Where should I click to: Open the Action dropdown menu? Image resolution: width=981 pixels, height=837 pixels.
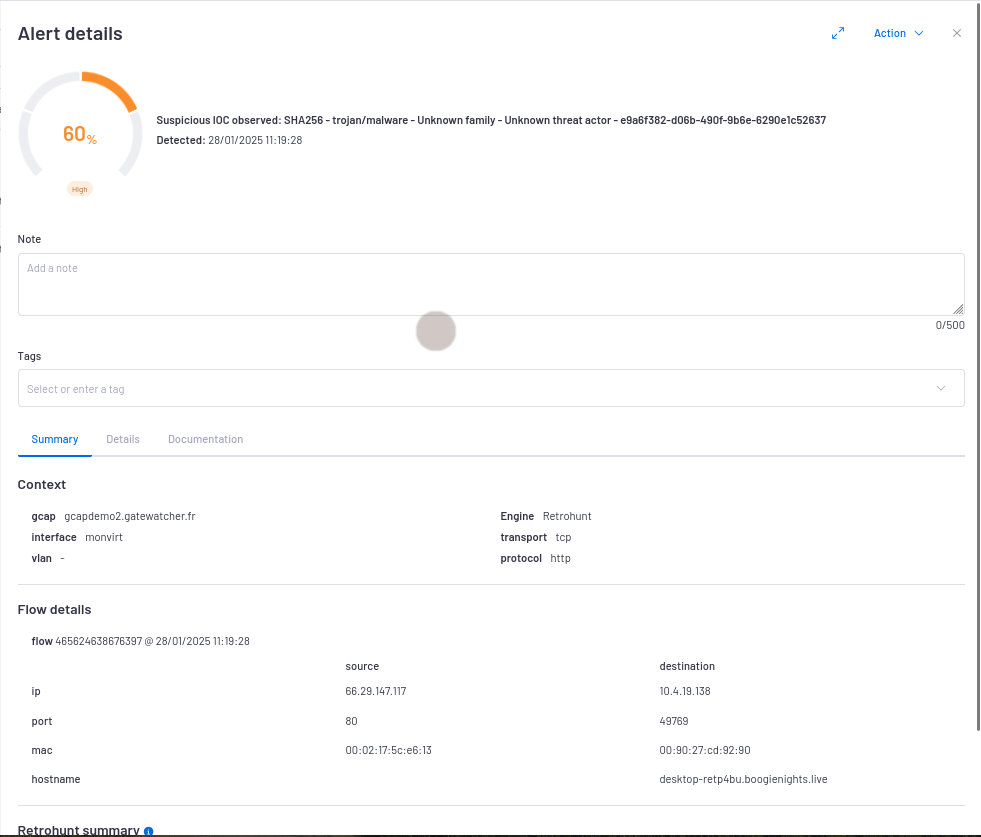point(898,33)
